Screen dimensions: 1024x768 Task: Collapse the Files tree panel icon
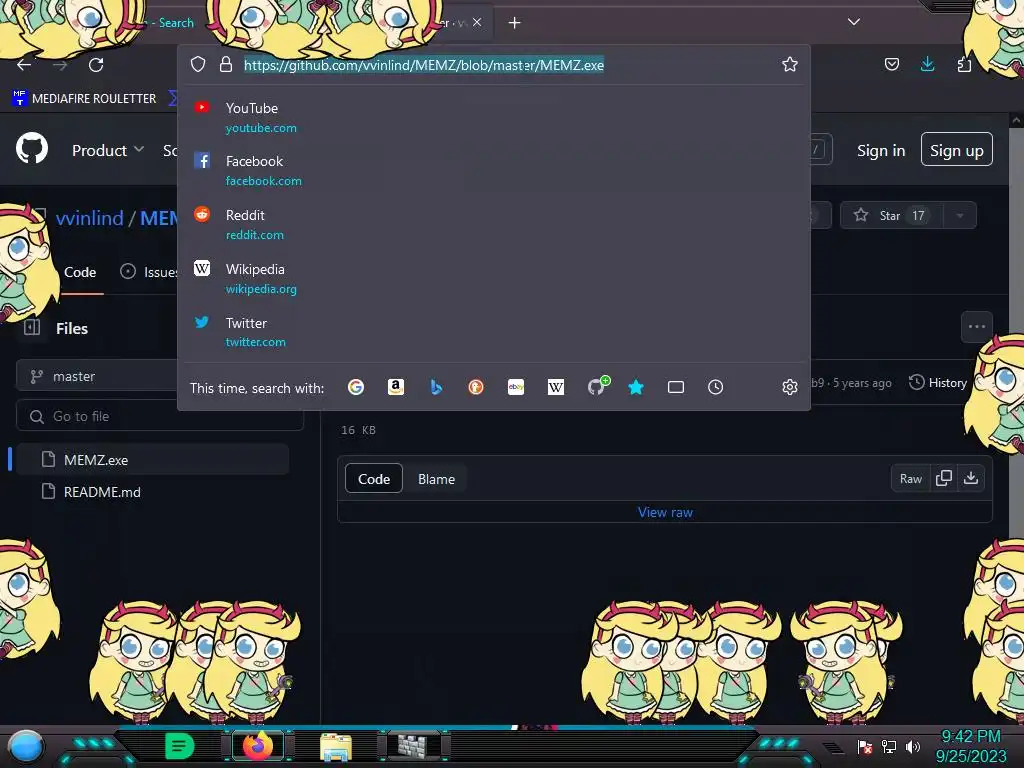(32, 328)
